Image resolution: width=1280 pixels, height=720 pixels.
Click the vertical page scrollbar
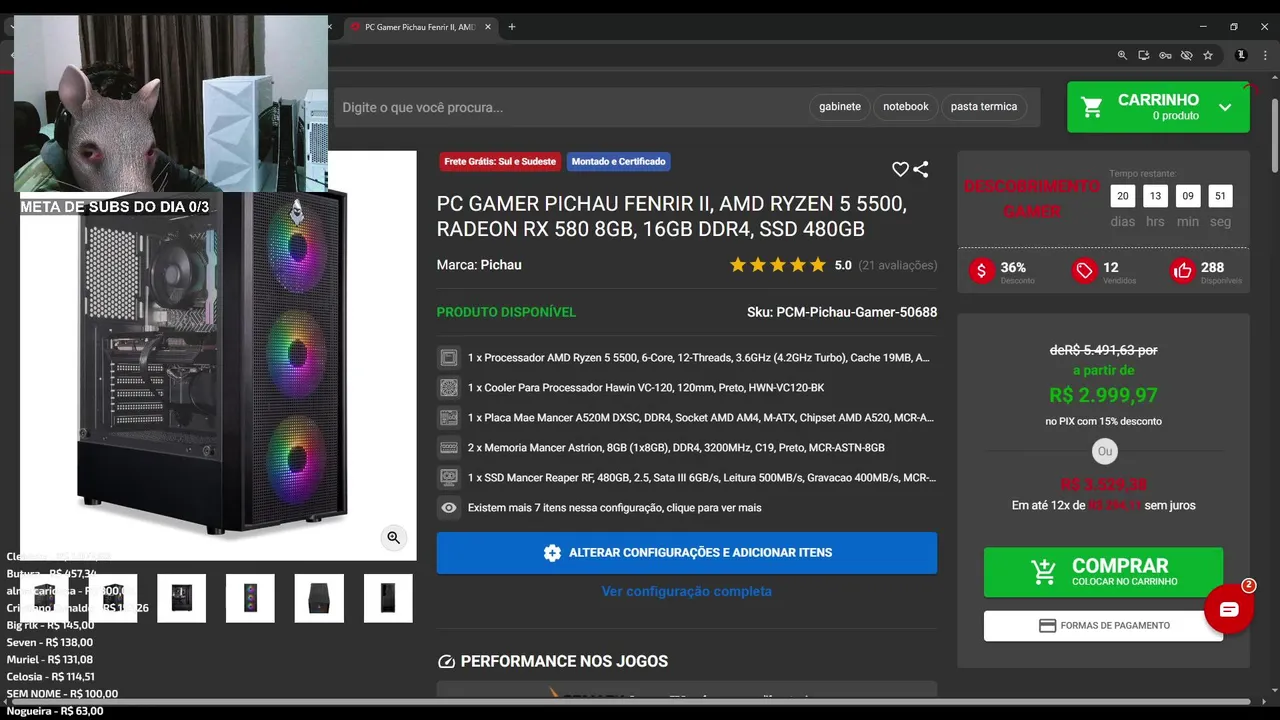tap(1275, 135)
